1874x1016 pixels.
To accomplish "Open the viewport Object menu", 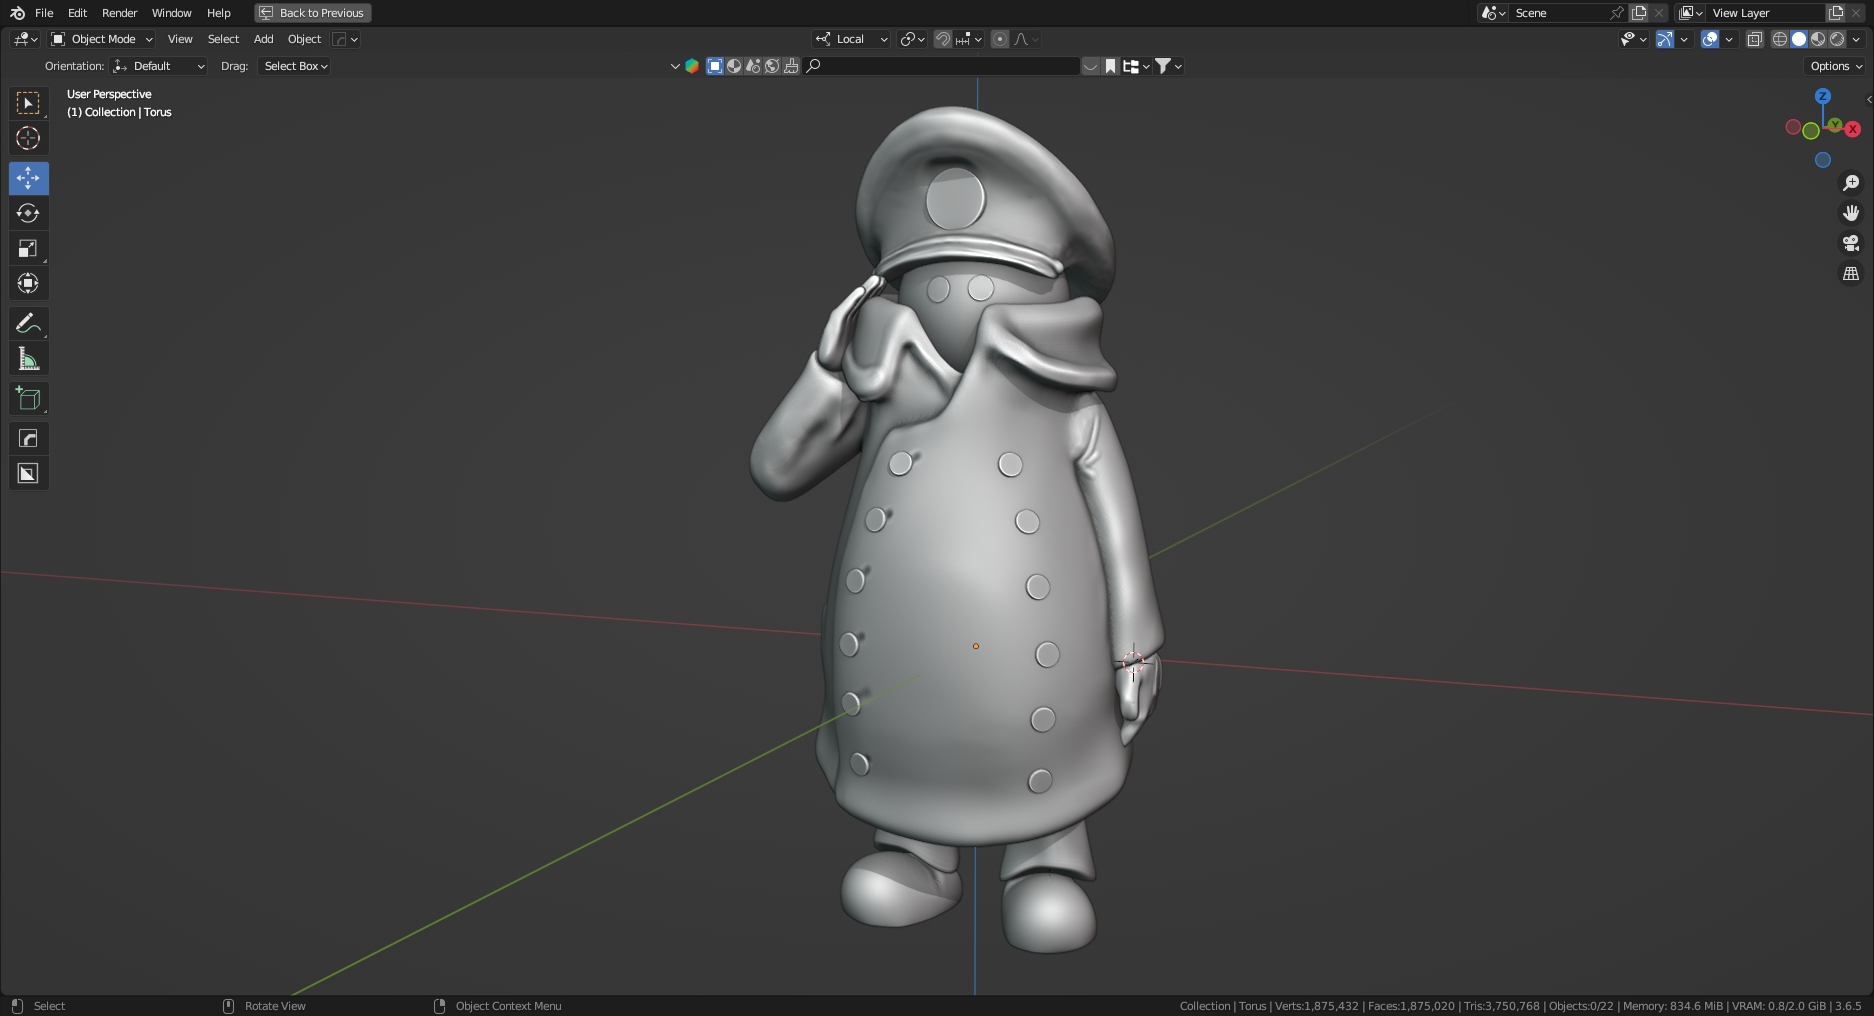I will tap(304, 39).
